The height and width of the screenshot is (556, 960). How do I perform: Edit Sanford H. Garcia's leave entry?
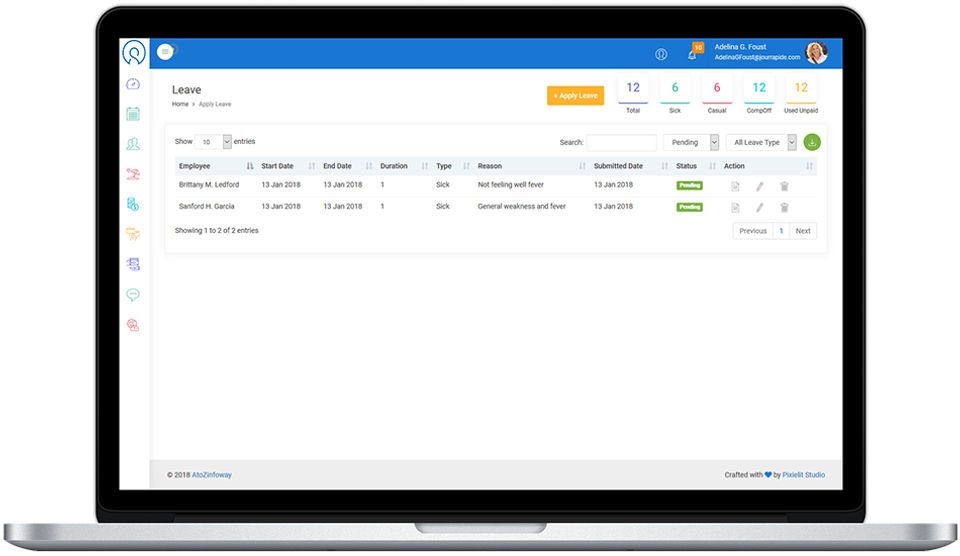(x=759, y=208)
